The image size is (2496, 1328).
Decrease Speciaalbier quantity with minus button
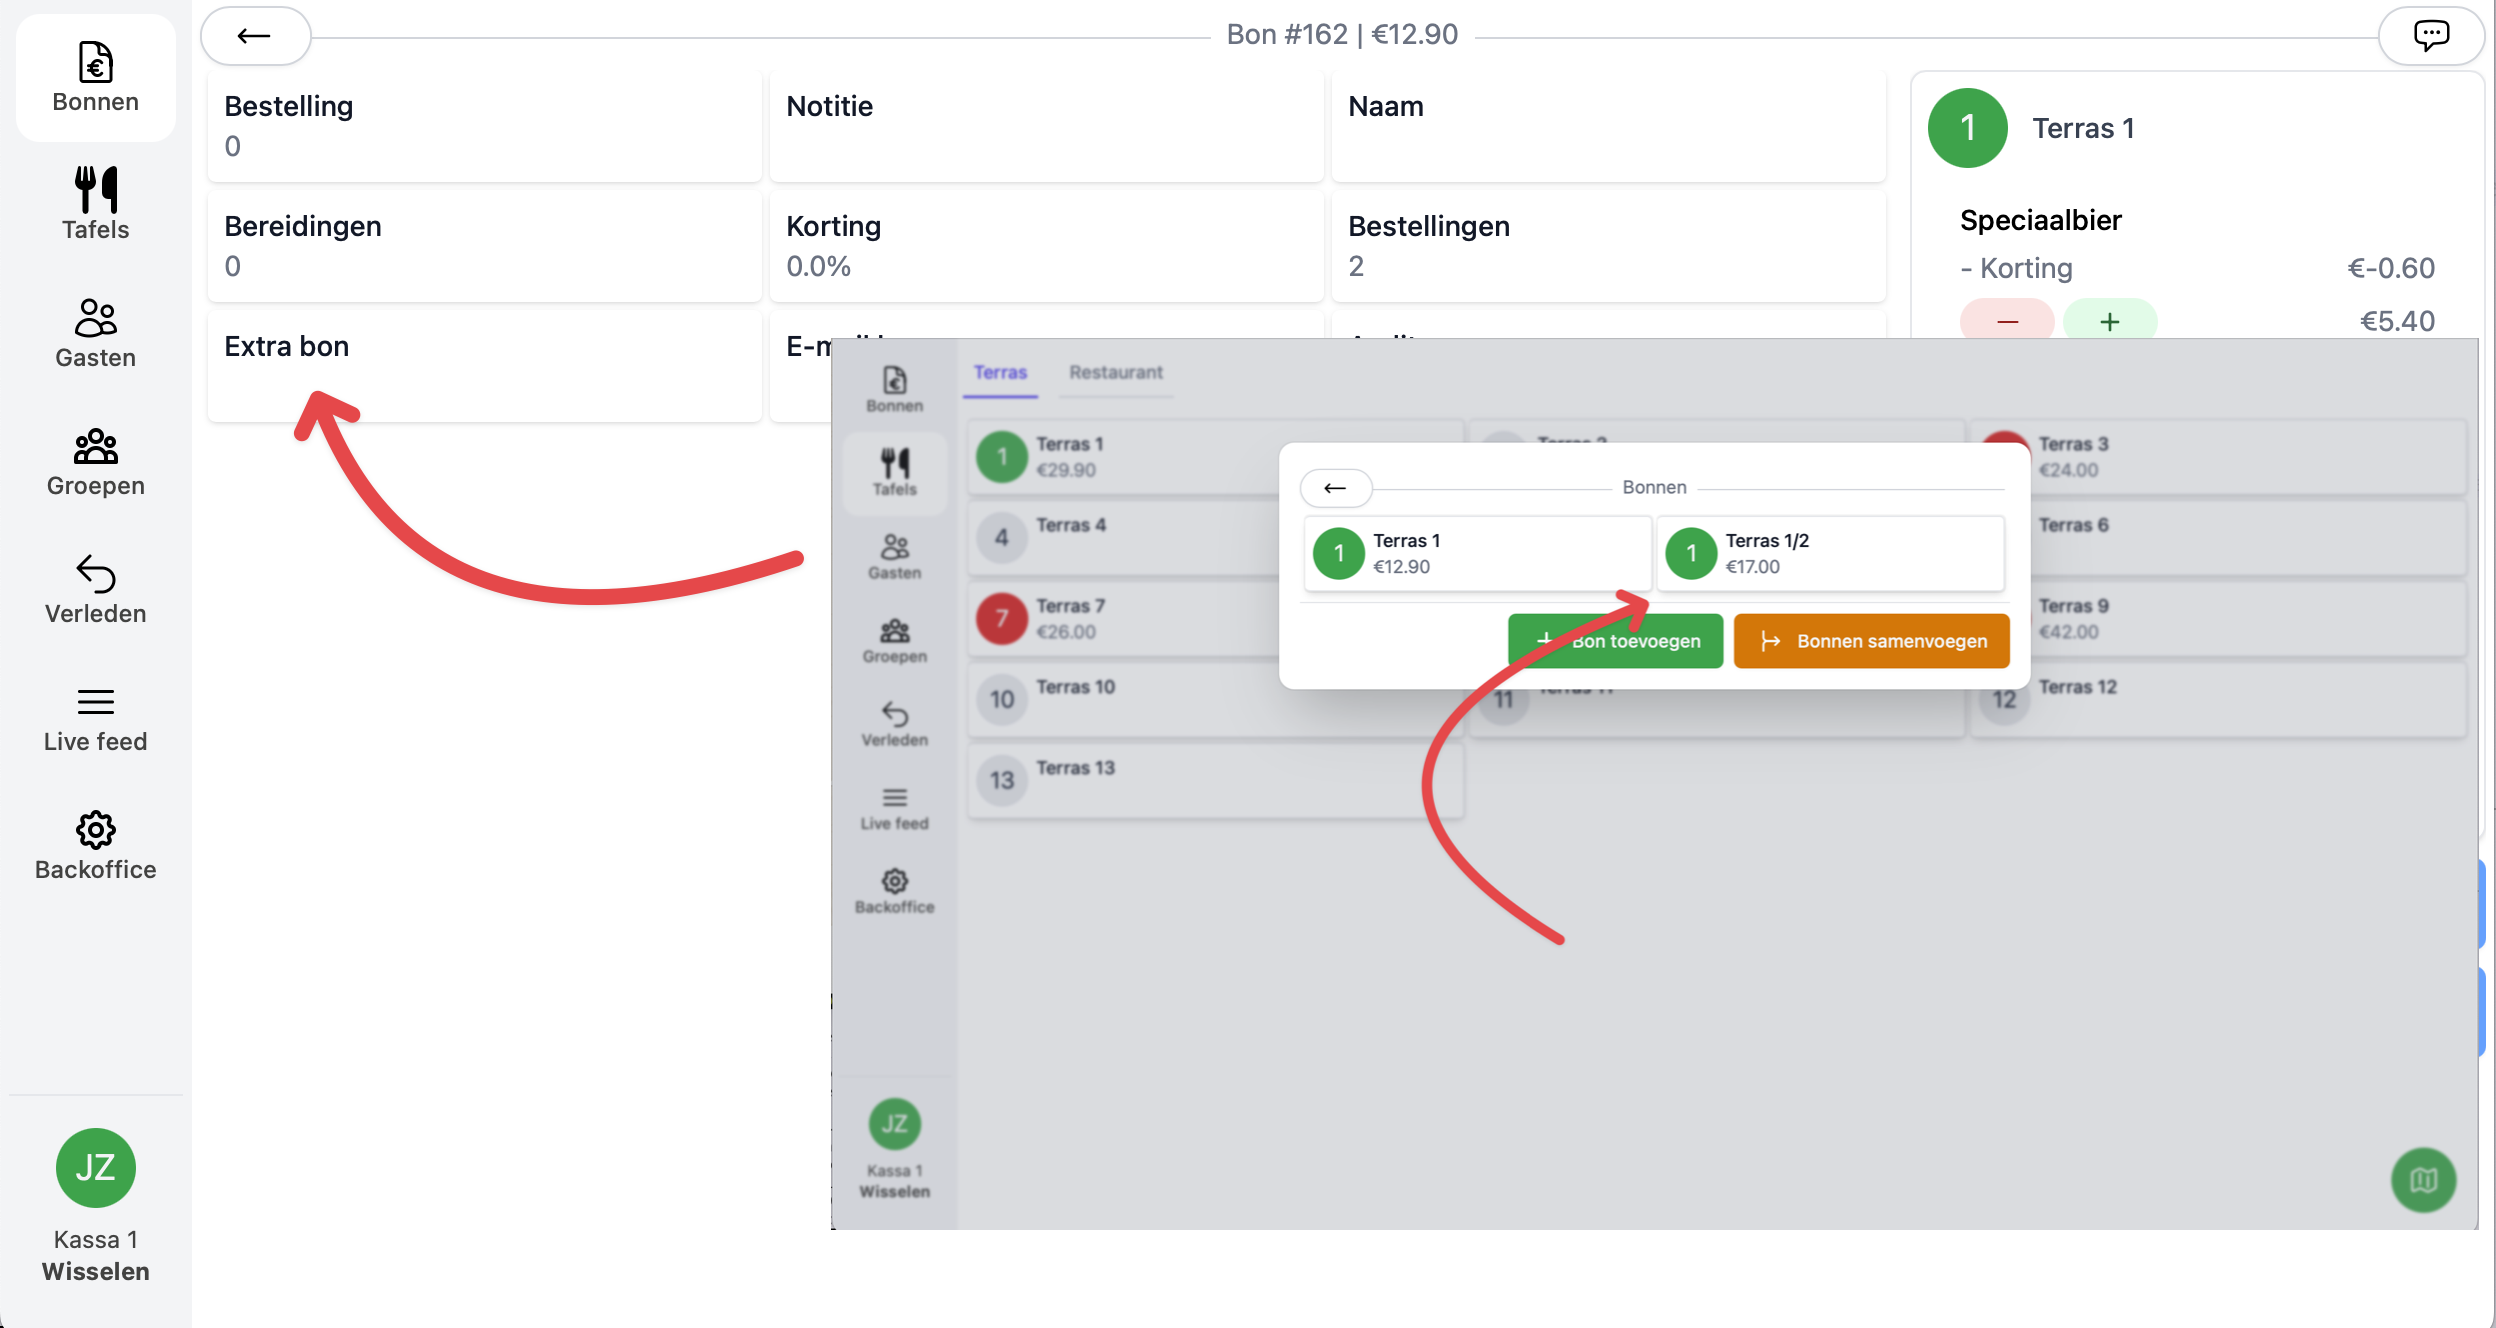[2006, 321]
